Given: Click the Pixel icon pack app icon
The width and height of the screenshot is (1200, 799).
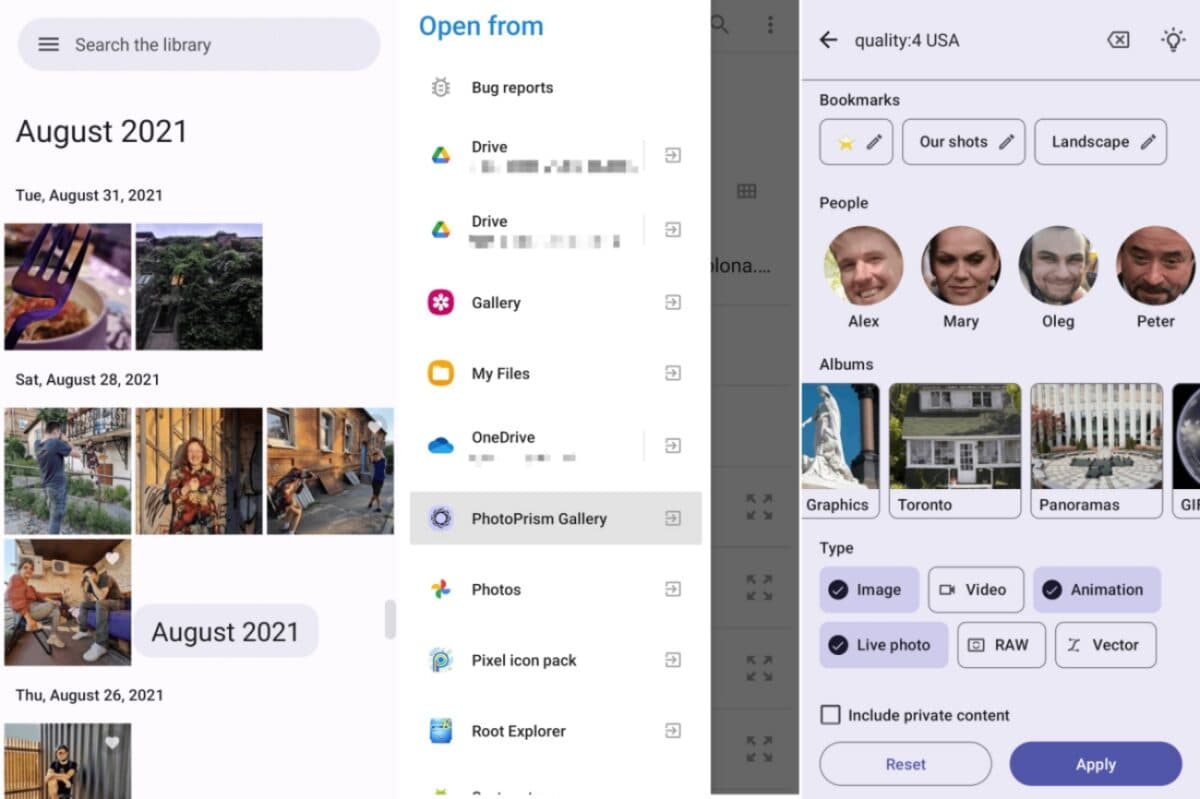Looking at the screenshot, I should 440,660.
